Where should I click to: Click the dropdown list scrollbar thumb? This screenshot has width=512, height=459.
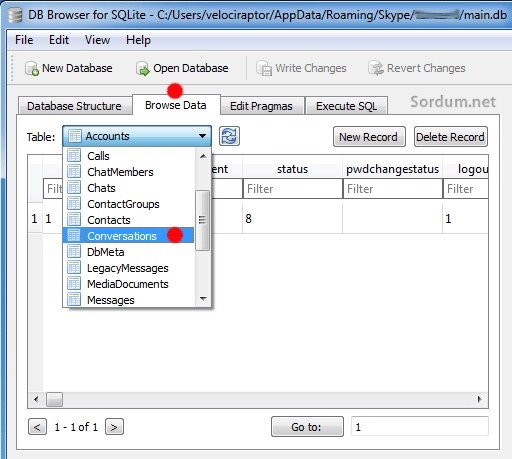(202, 220)
